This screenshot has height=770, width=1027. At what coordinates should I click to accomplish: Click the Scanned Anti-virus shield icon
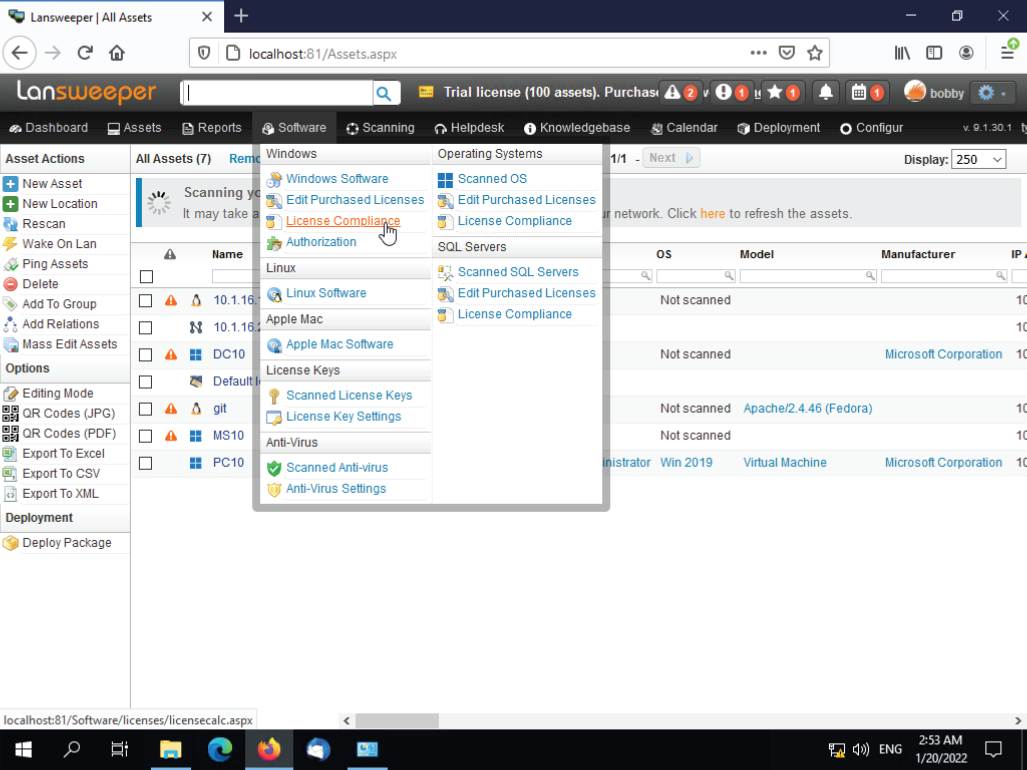point(274,468)
